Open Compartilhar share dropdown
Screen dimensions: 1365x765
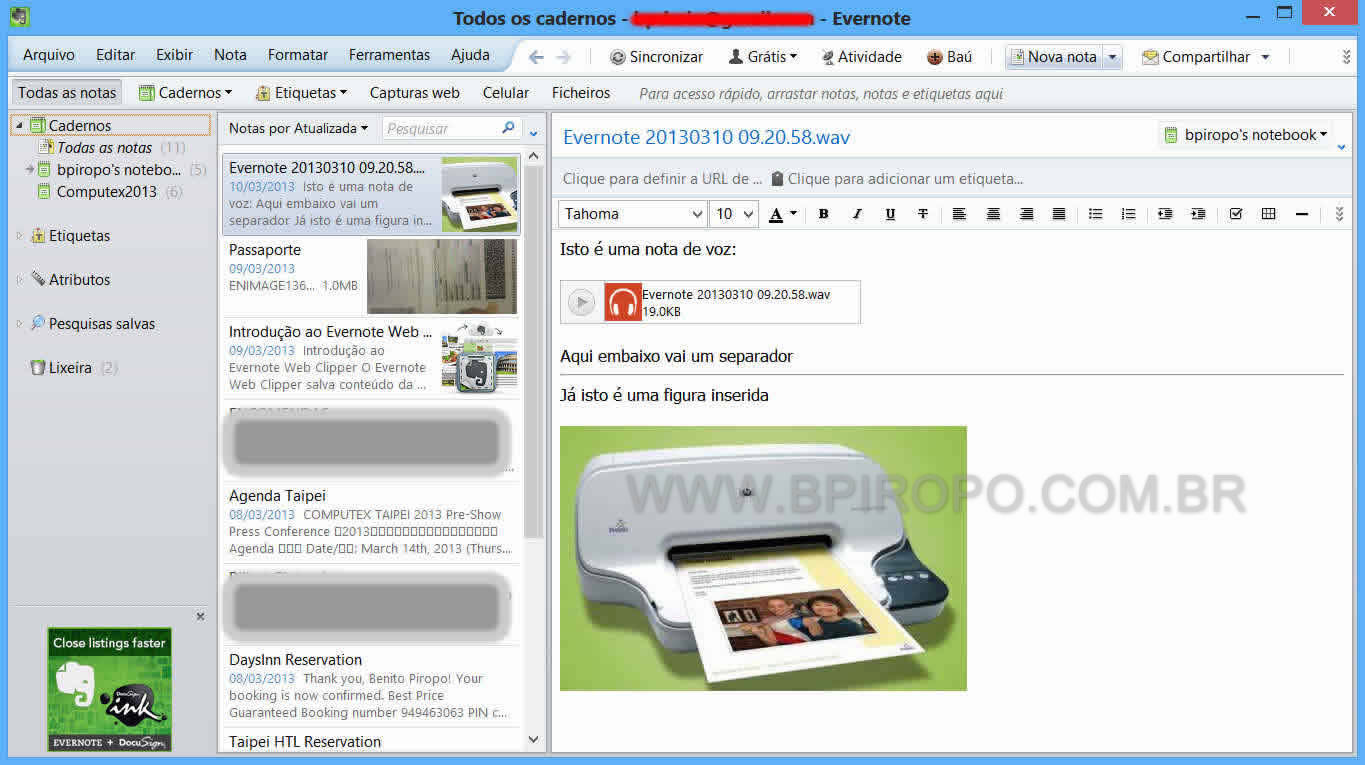click(x=1205, y=57)
